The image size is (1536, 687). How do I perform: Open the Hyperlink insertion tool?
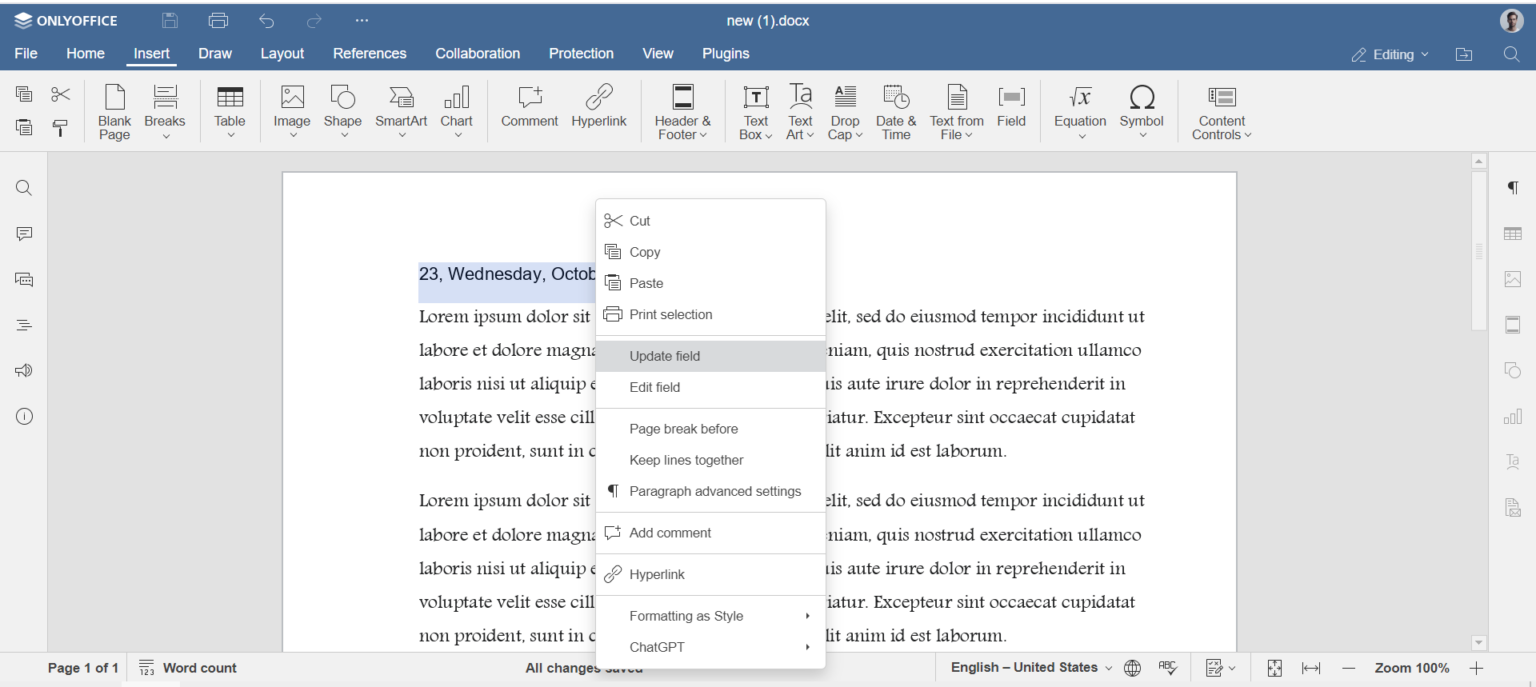pos(598,110)
